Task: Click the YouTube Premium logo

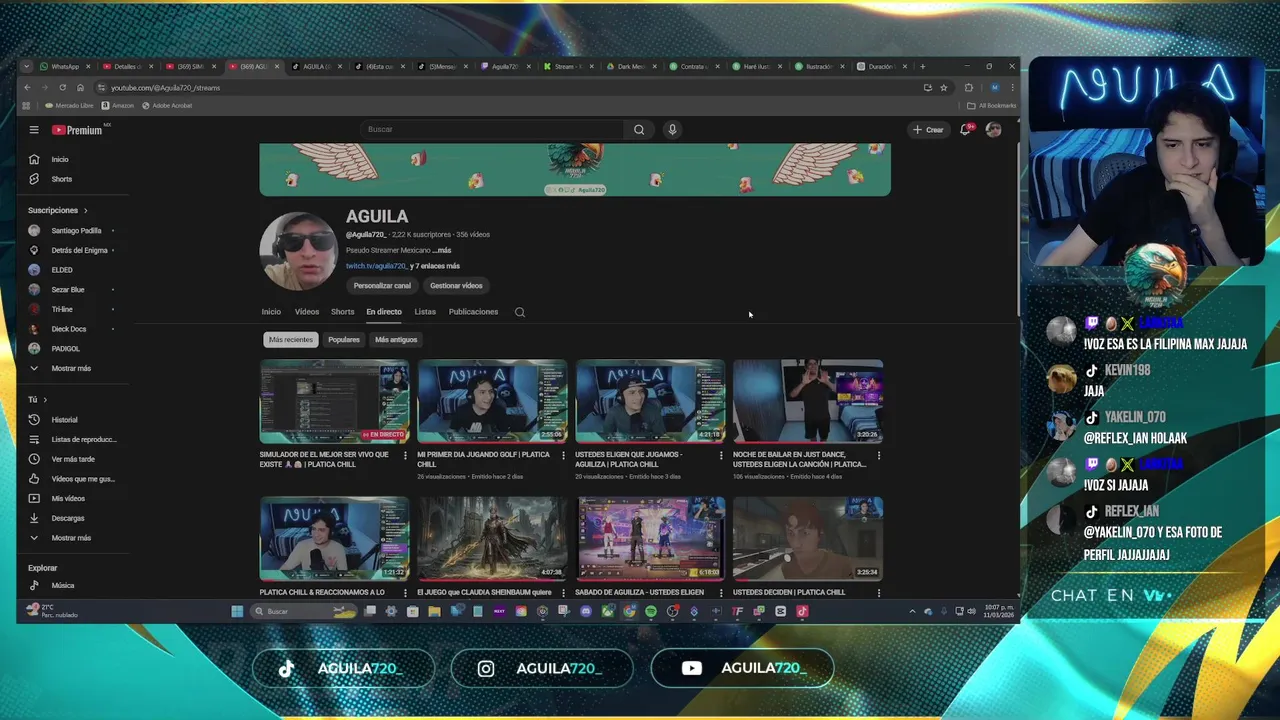Action: pyautogui.click(x=78, y=130)
